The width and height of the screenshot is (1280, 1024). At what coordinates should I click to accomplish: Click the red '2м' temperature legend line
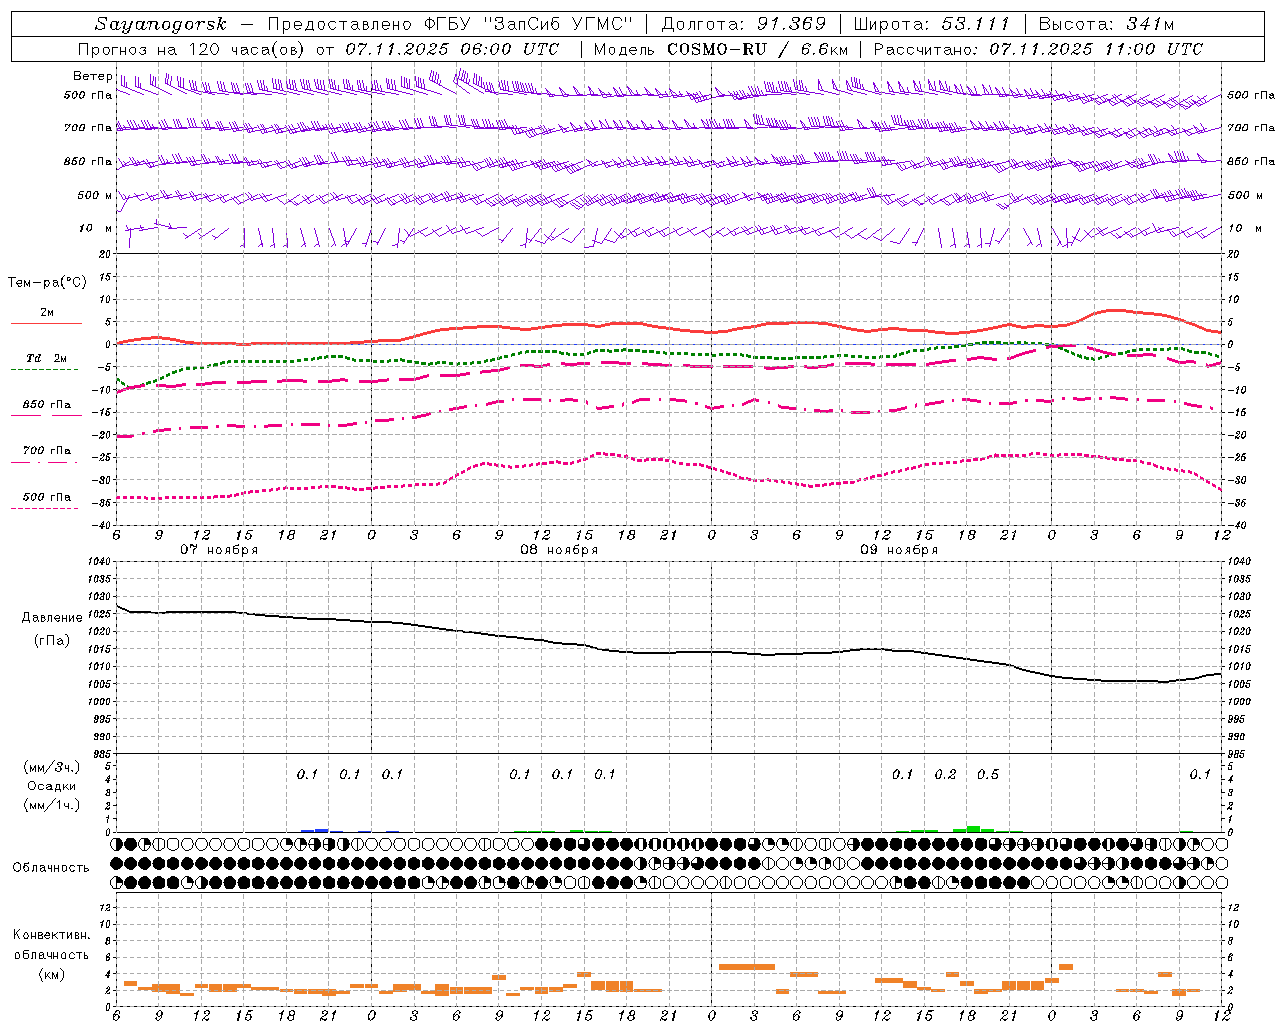click(46, 323)
